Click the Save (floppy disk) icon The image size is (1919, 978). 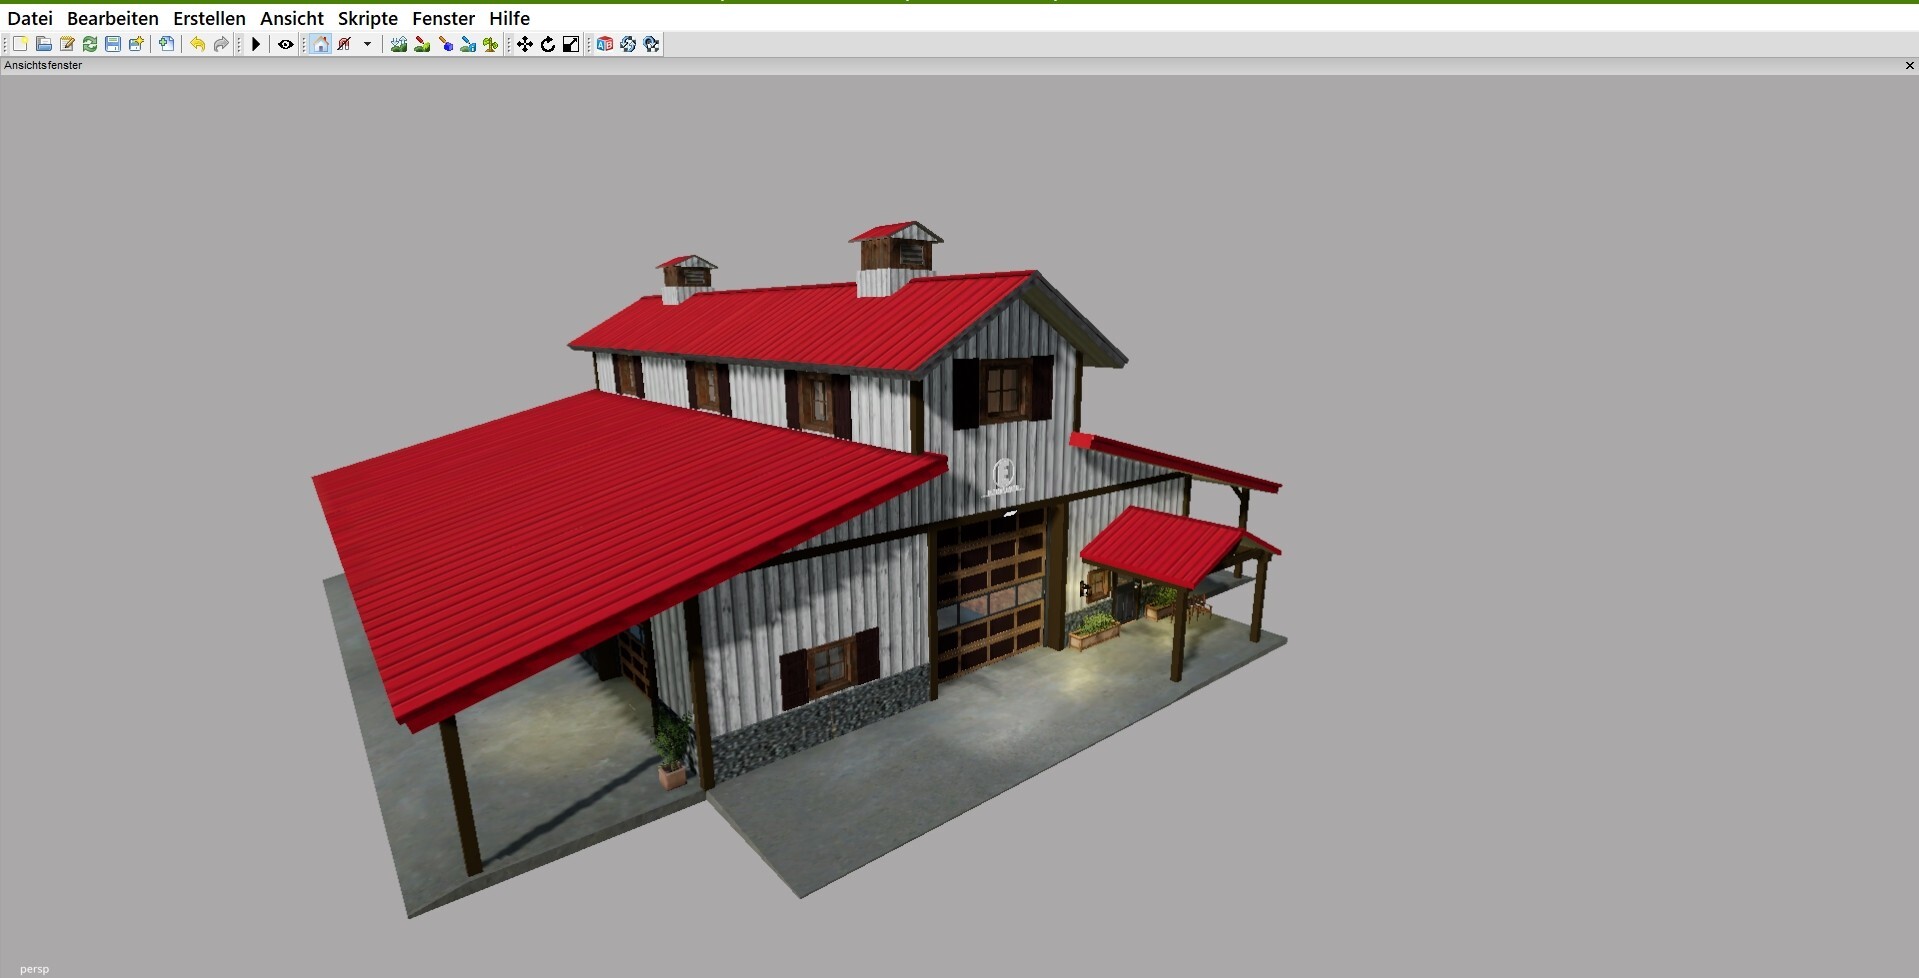coord(113,44)
